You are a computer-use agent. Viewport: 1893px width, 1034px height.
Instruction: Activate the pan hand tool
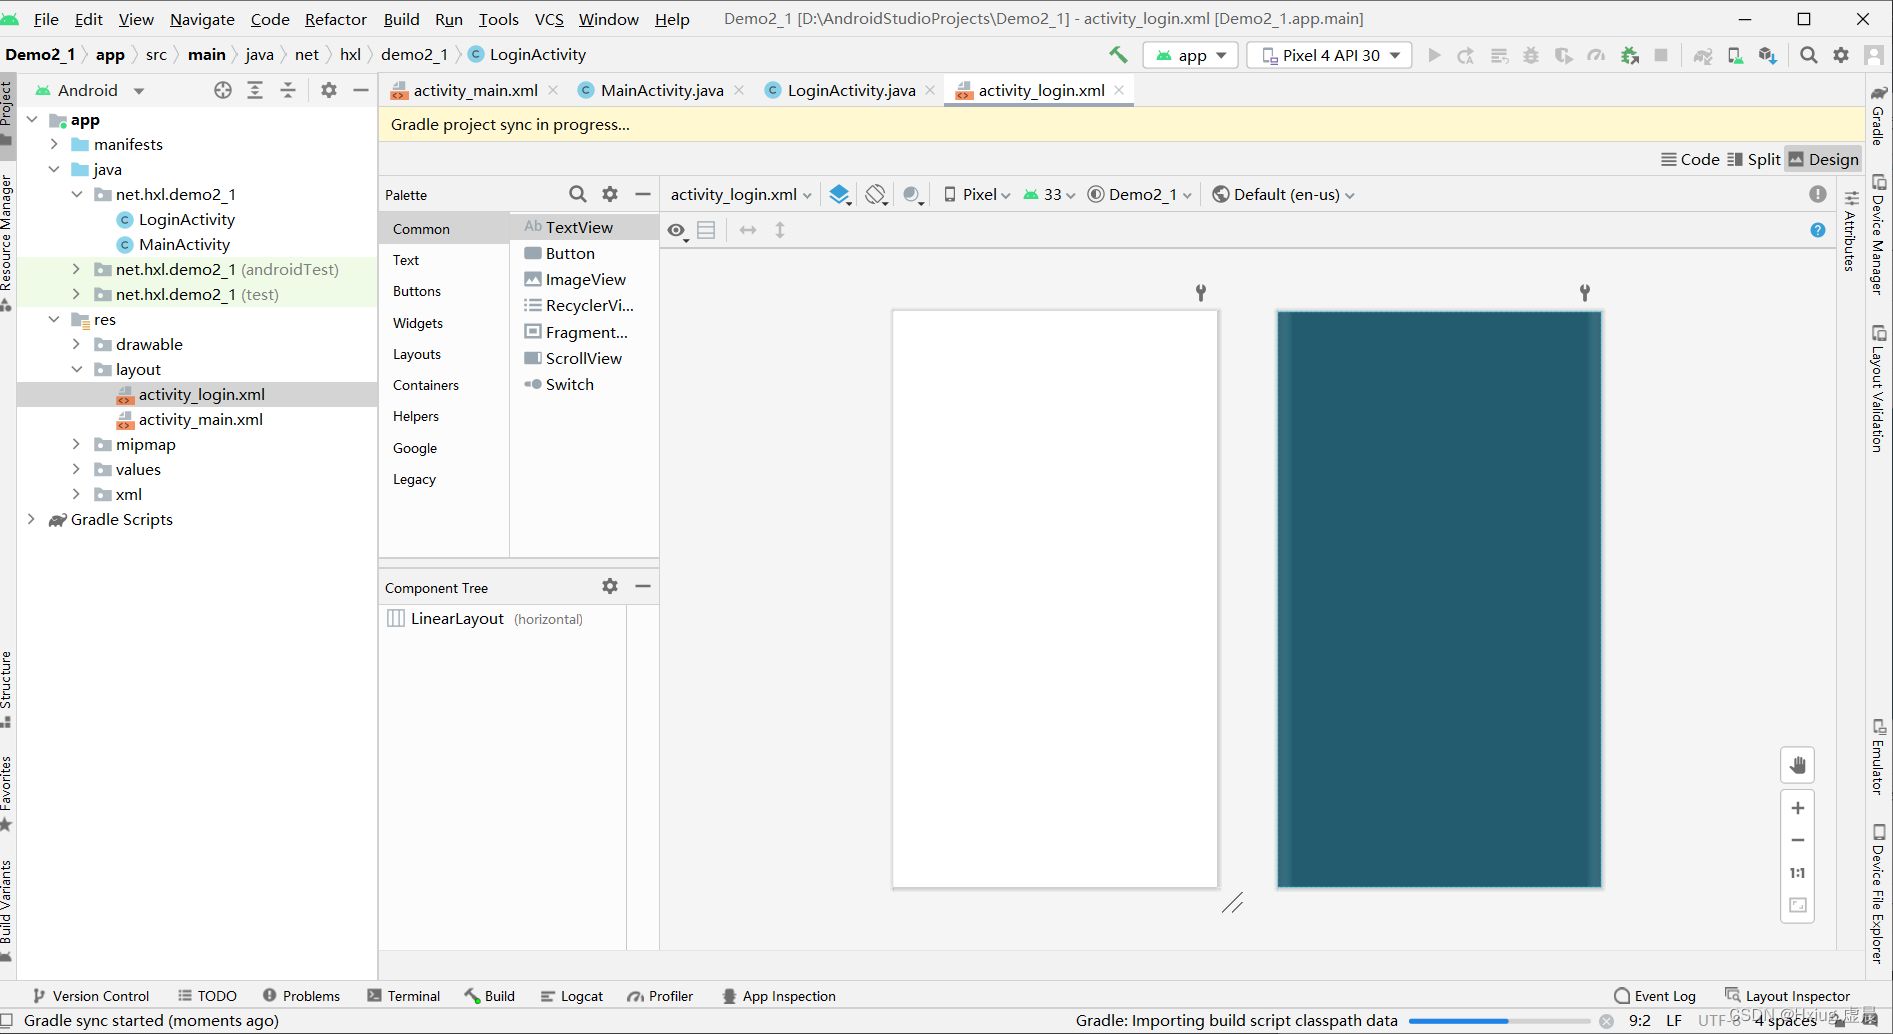(1798, 766)
